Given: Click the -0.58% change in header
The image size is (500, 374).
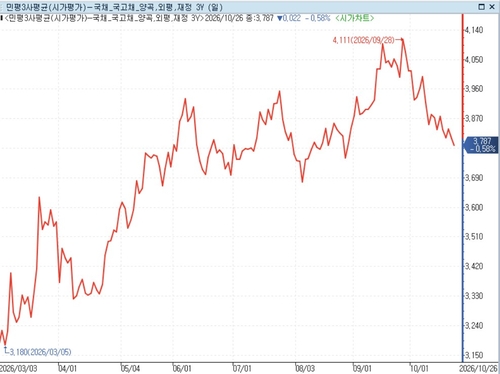Looking at the screenshot, I should tap(317, 18).
